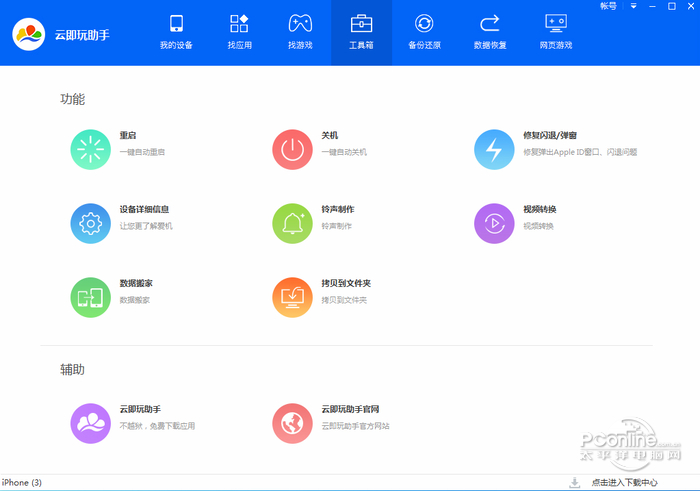The image size is (700, 491).
Task: Click the iPhone (3) status bar entry
Action: (21, 483)
